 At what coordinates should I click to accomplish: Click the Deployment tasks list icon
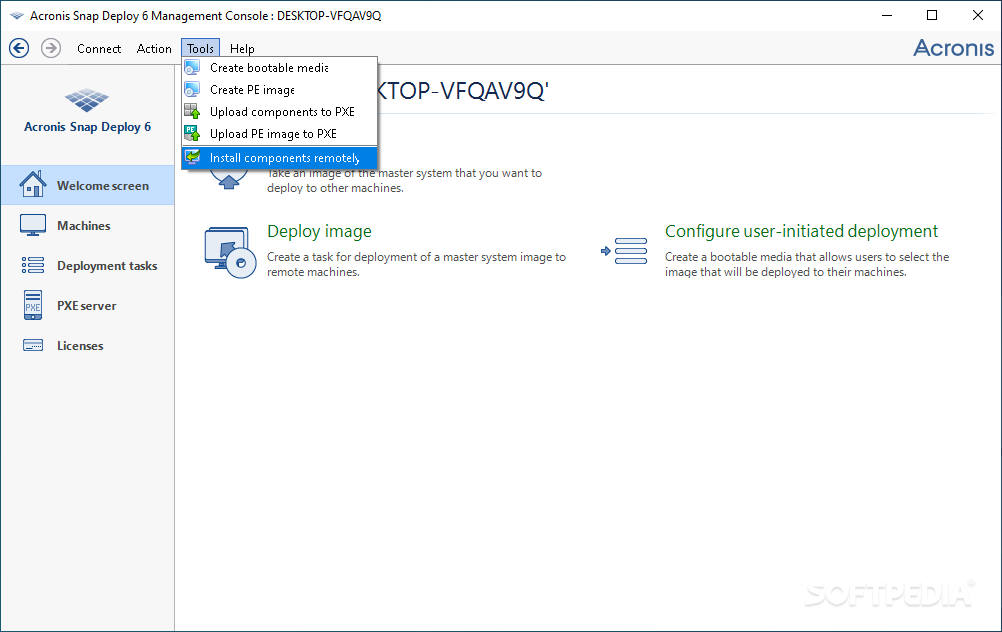33,265
